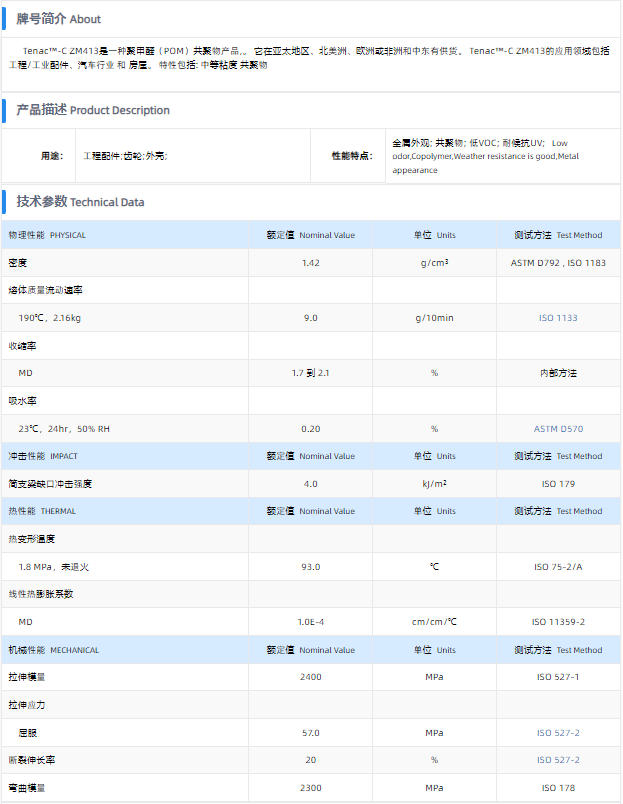Click the 机械性能 MECHANICAL table header
Viewport: 623px width, 804px height.
coord(54,650)
